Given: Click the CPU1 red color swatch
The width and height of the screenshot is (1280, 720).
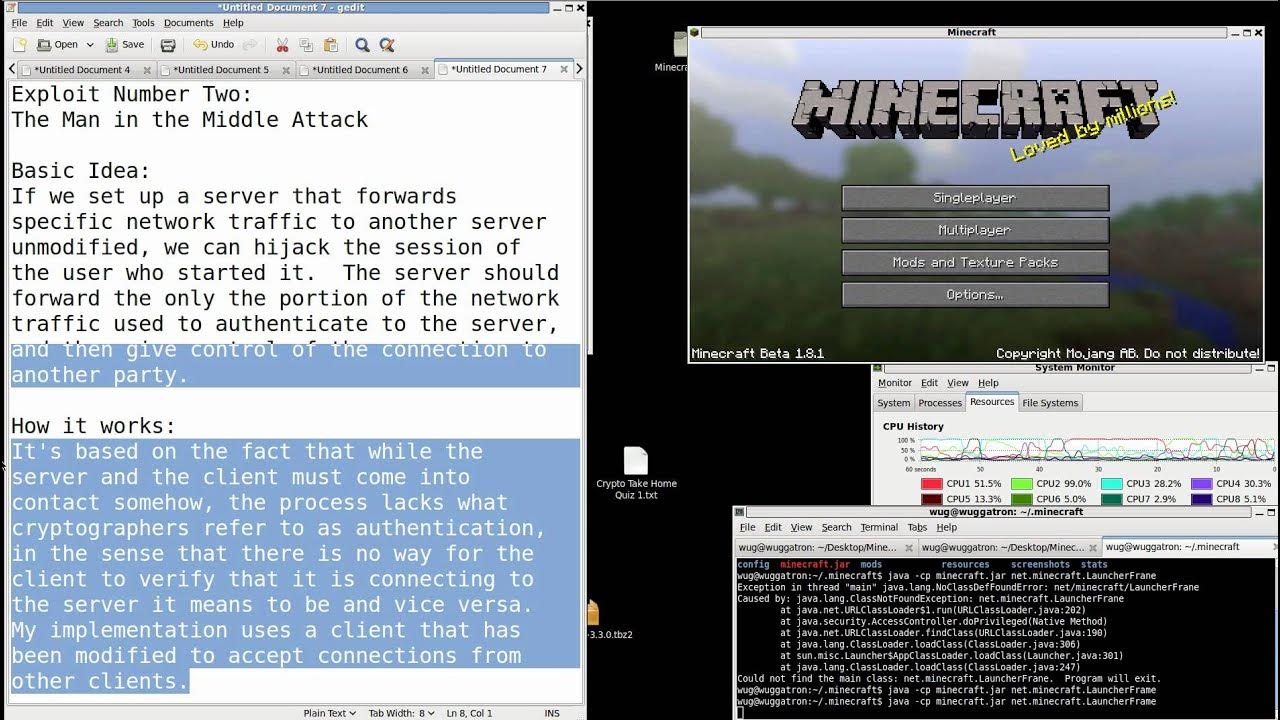Looking at the screenshot, I should coord(932,484).
